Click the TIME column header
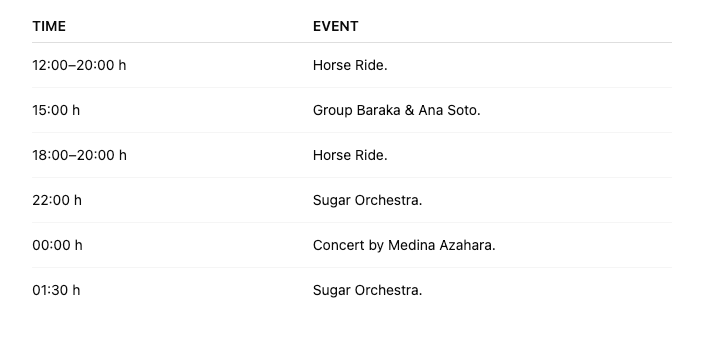 pyautogui.click(x=49, y=26)
